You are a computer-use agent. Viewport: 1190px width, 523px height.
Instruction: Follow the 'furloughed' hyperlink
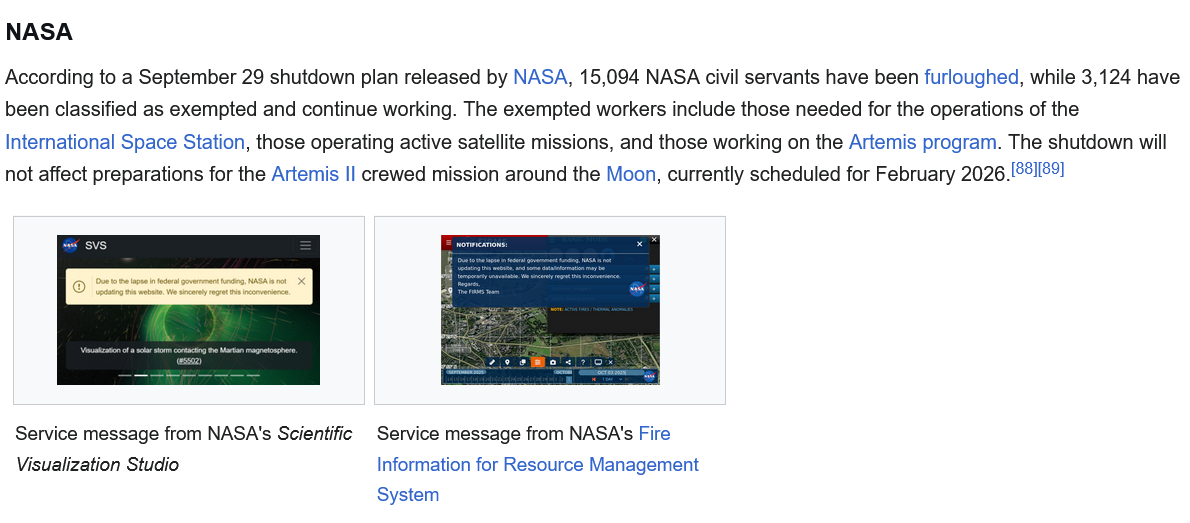[x=971, y=77]
